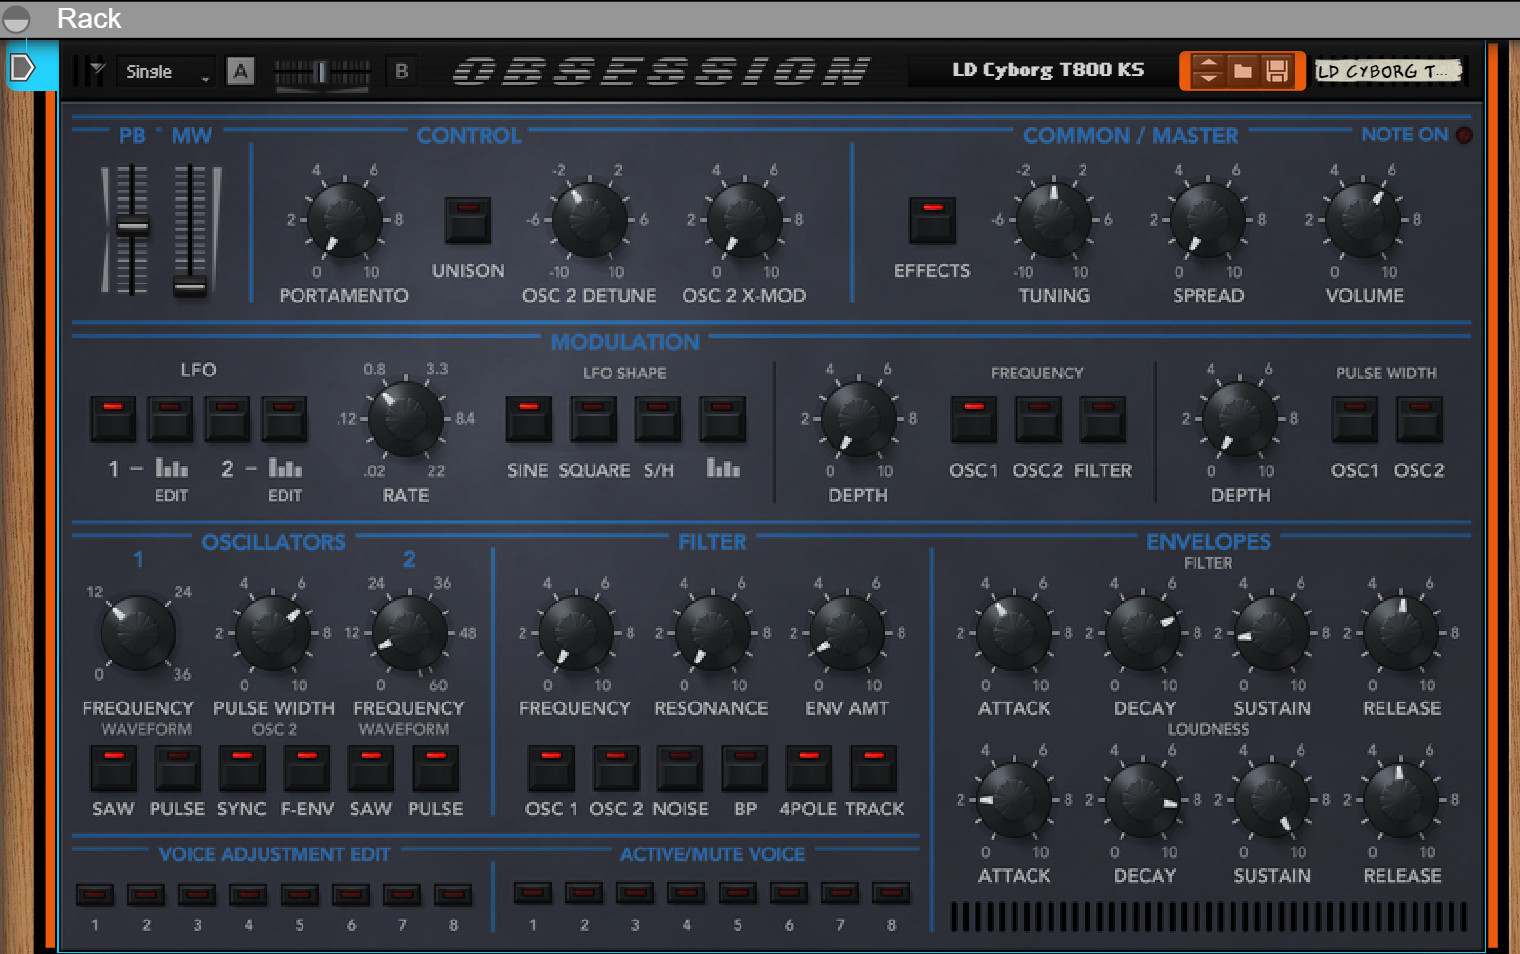Click the oscillator PULSE WIDTH knob

273,633
